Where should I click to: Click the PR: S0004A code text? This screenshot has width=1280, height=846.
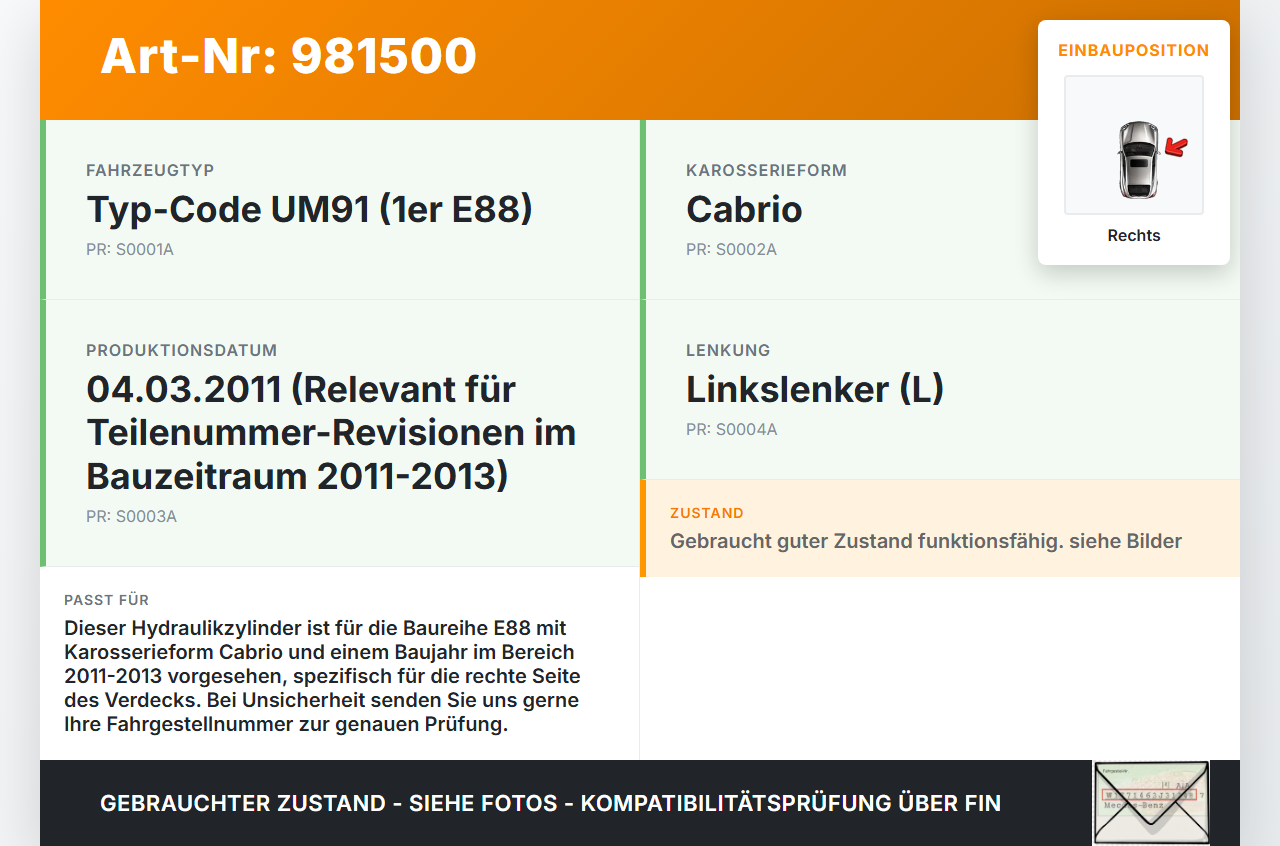pos(731,429)
